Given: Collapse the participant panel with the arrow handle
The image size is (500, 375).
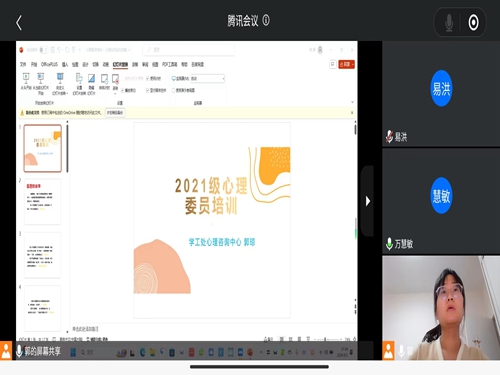Looking at the screenshot, I should [x=367, y=201].
